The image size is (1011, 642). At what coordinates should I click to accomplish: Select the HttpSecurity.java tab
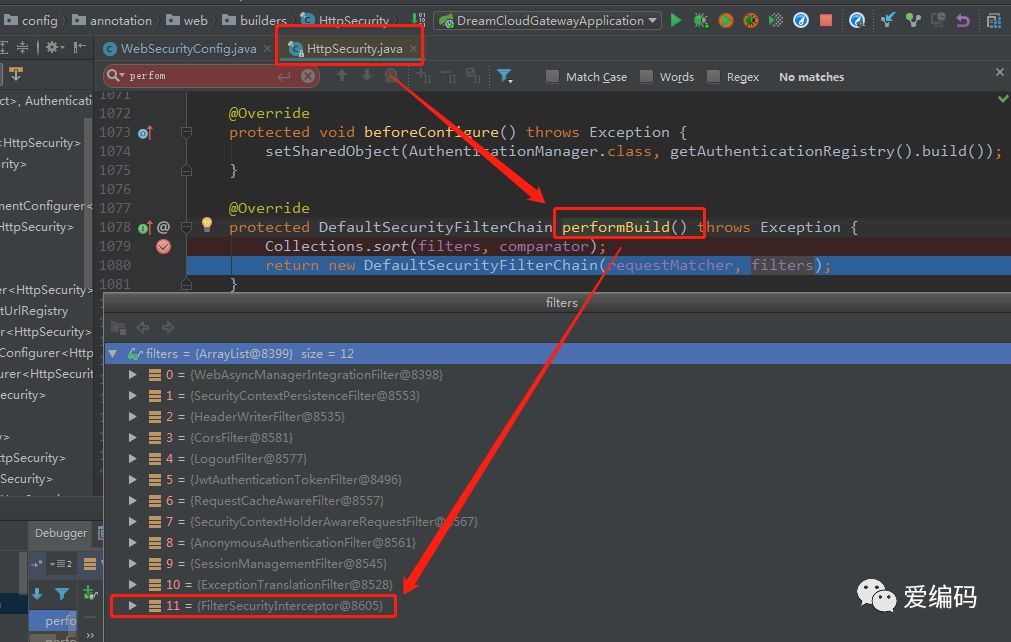pyautogui.click(x=355, y=48)
